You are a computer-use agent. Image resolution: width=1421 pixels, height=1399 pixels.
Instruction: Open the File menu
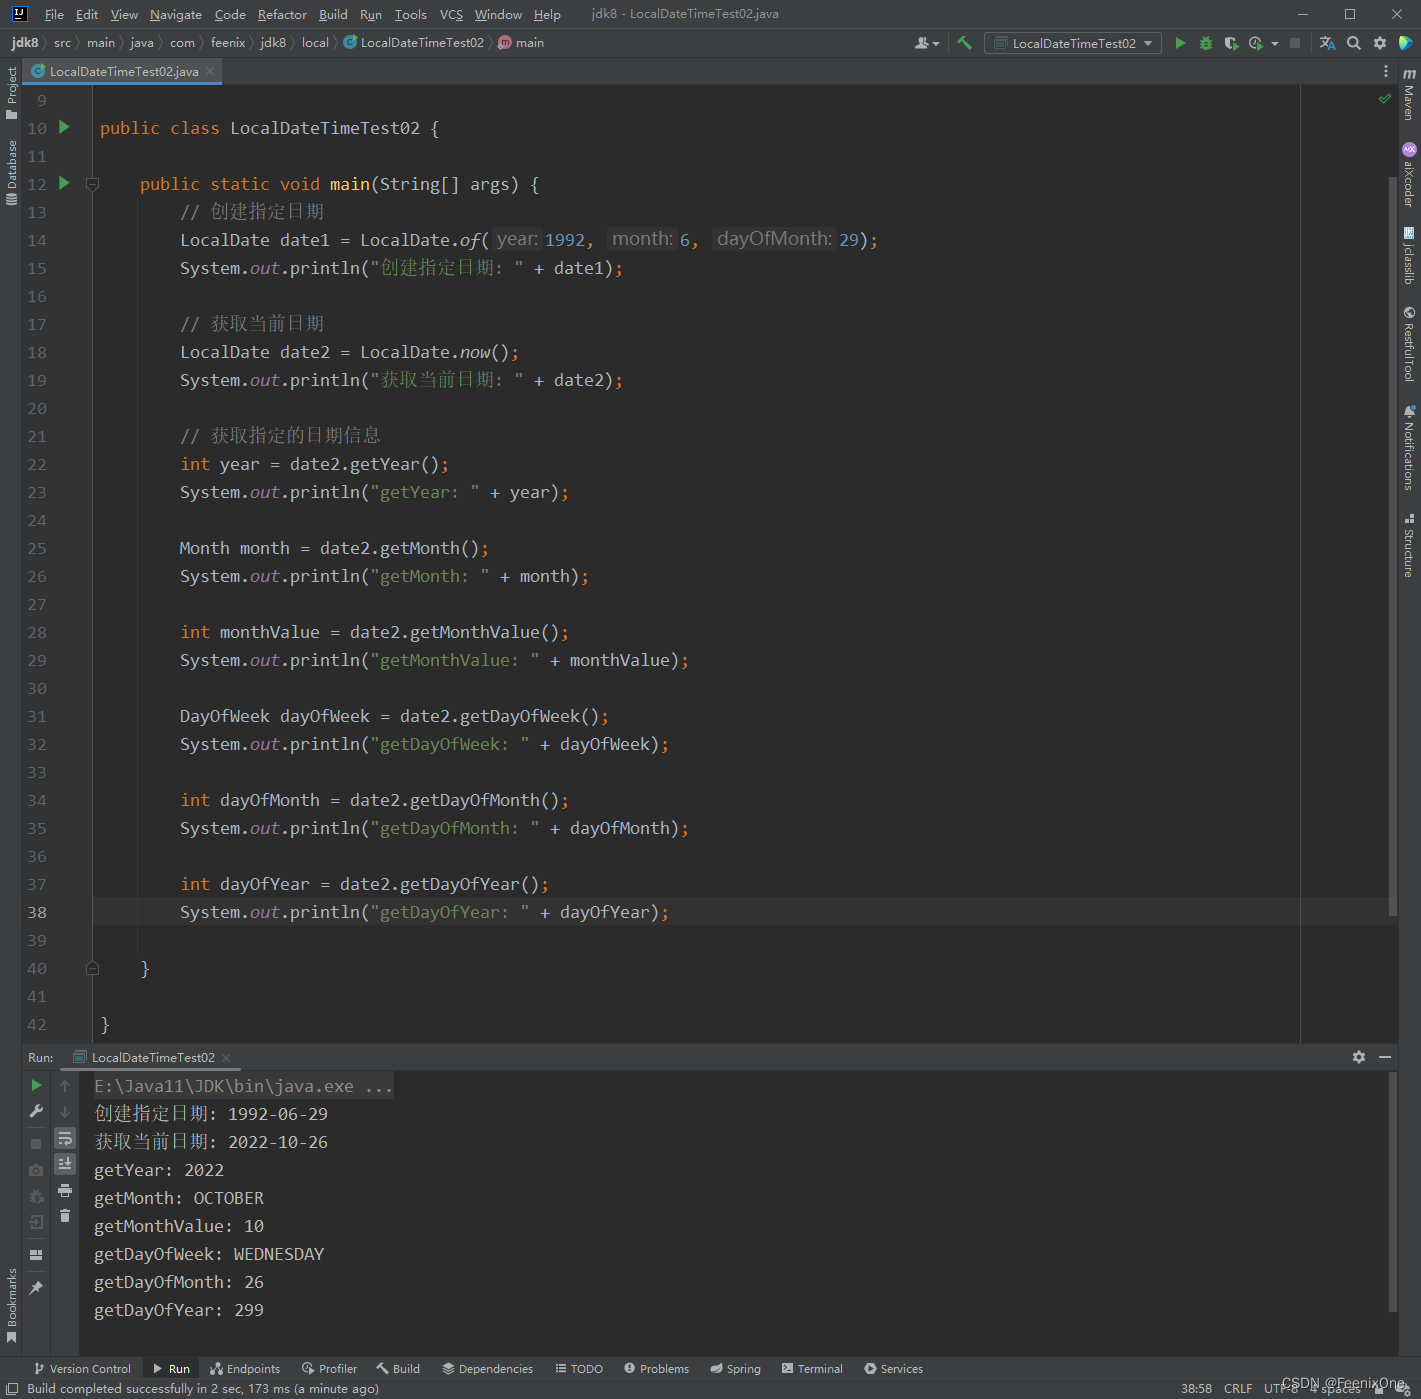[x=54, y=14]
